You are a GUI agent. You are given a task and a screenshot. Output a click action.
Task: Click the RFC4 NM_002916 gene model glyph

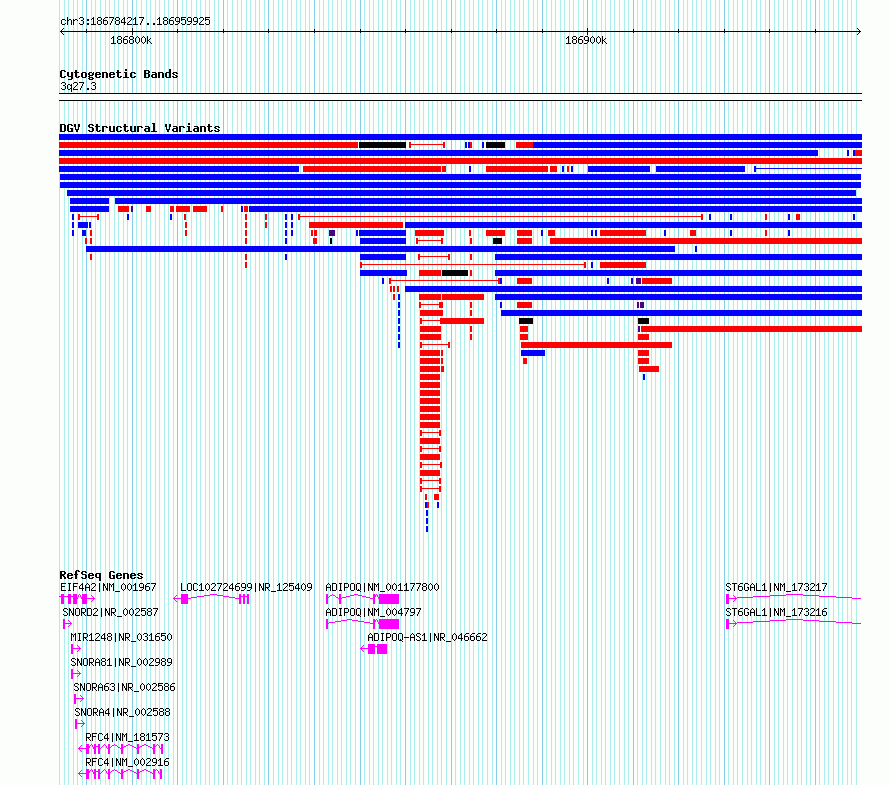click(x=121, y=774)
